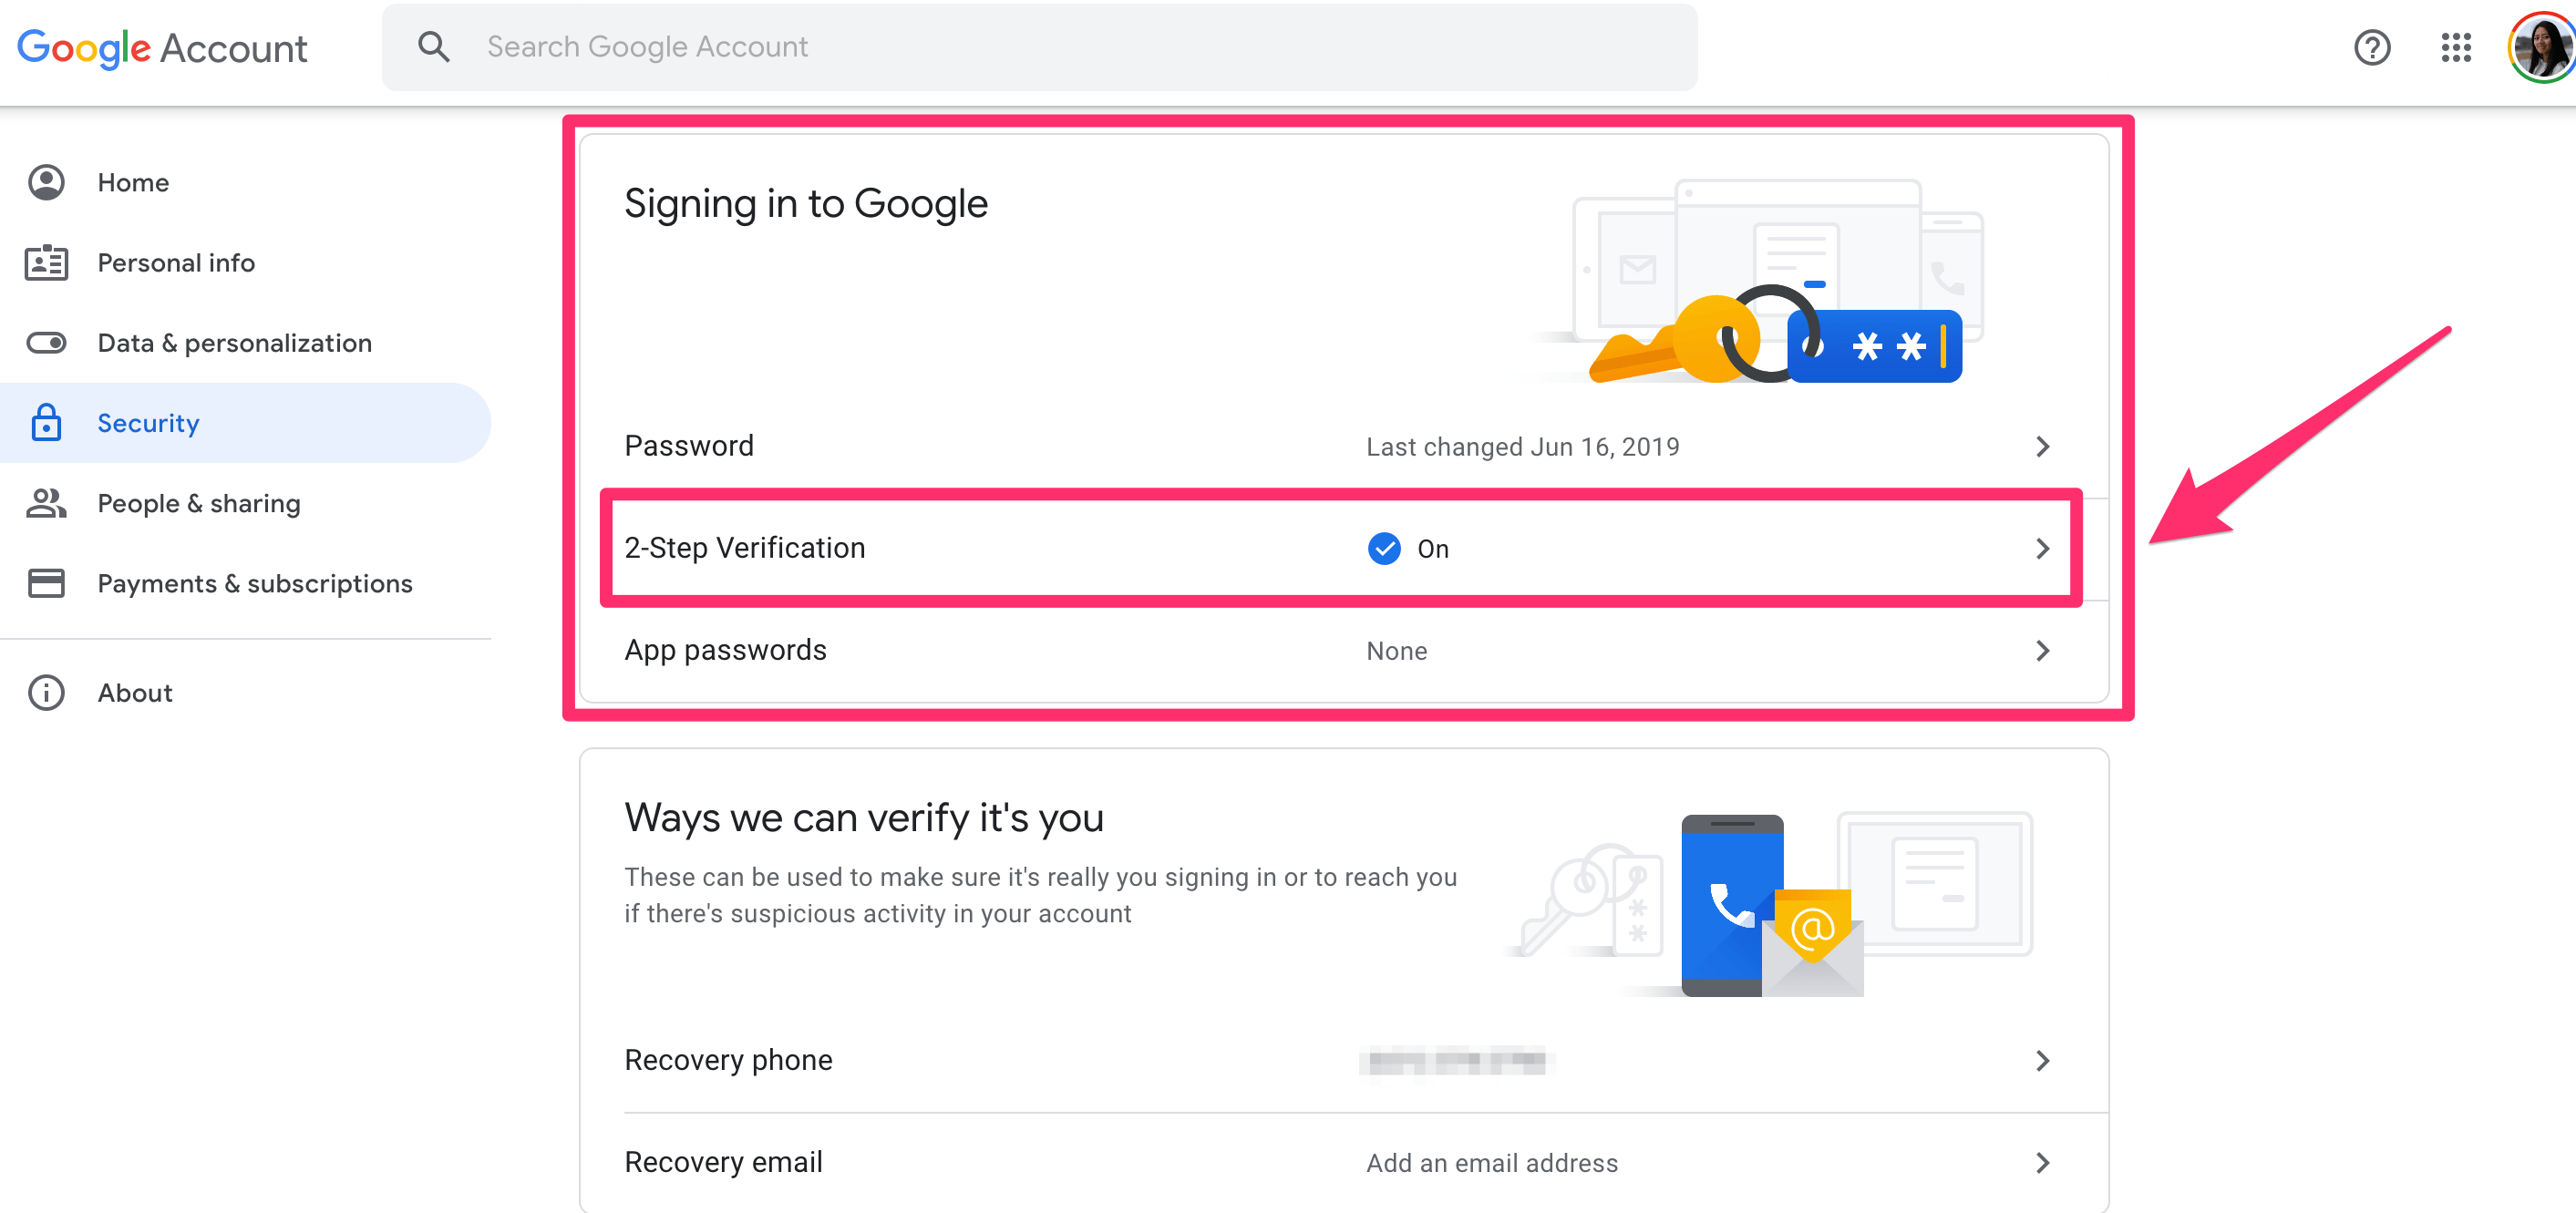Expand the Password row chevron
The width and height of the screenshot is (2576, 1213).
(2043, 447)
